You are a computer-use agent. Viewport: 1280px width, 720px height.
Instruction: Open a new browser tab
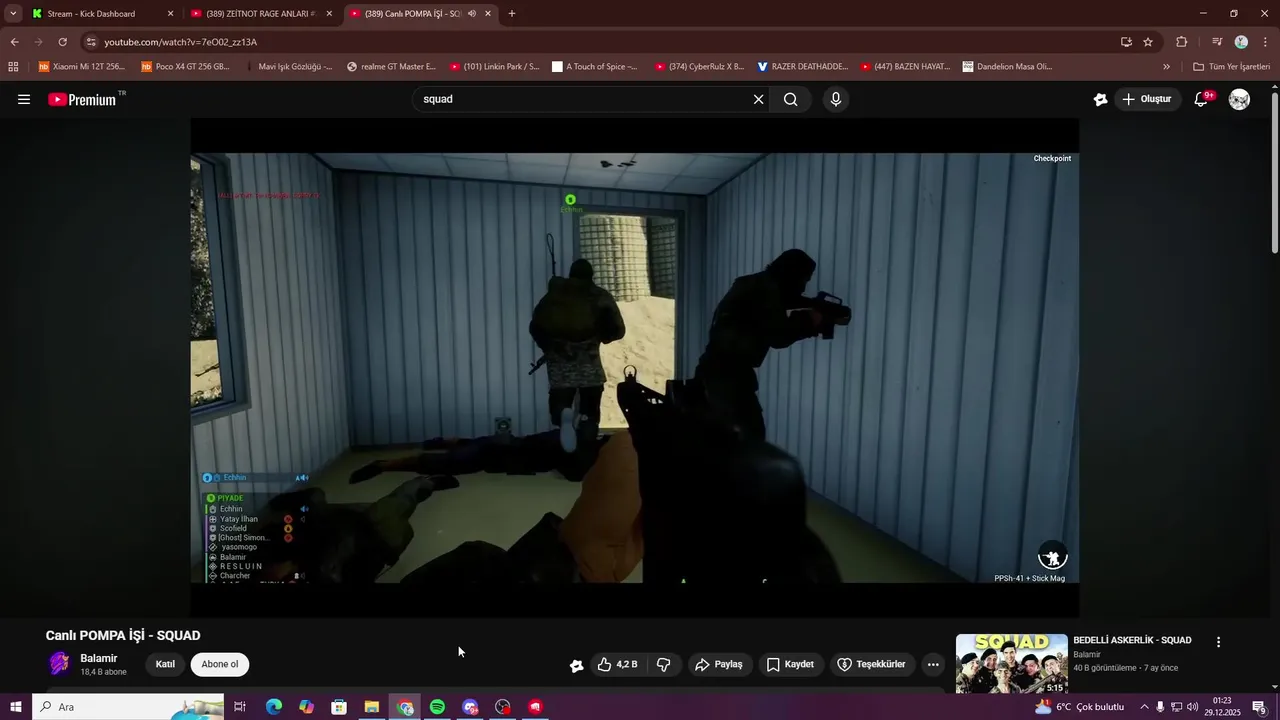click(x=512, y=14)
